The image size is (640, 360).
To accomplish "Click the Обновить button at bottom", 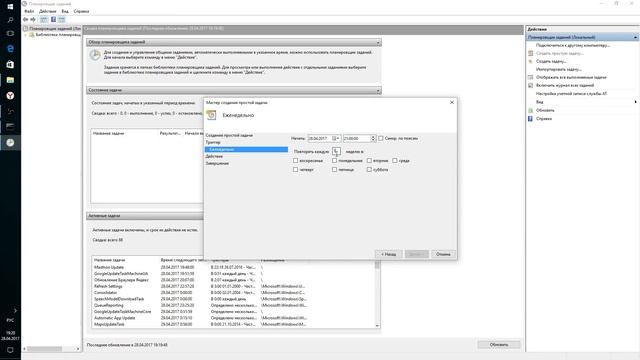I will [x=499, y=345].
